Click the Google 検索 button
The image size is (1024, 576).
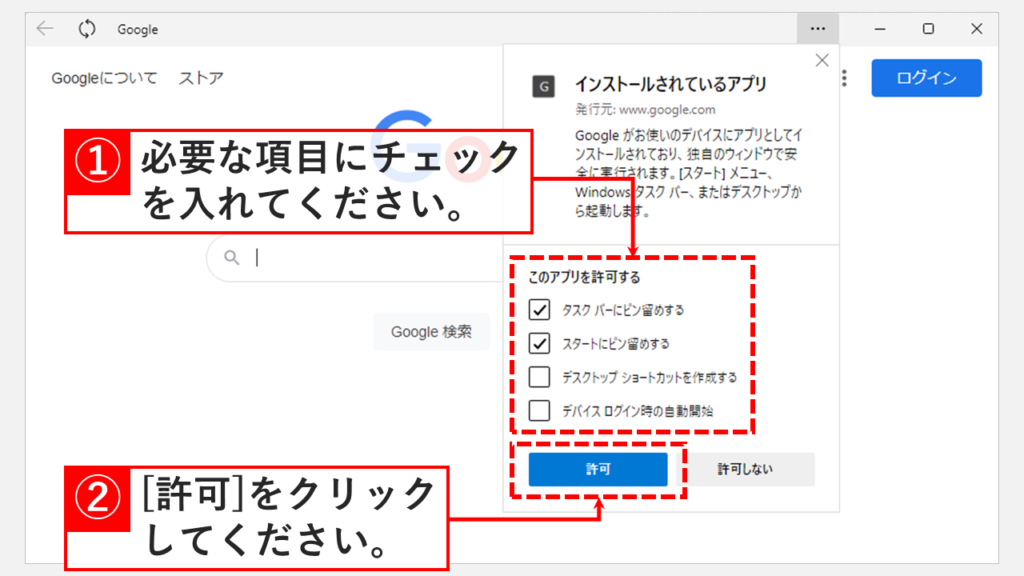431,332
